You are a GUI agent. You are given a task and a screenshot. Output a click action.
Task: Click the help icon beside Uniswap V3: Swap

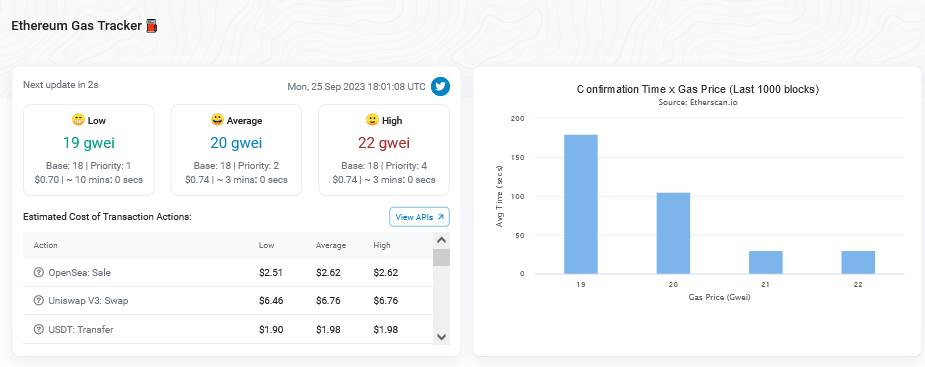(39, 301)
